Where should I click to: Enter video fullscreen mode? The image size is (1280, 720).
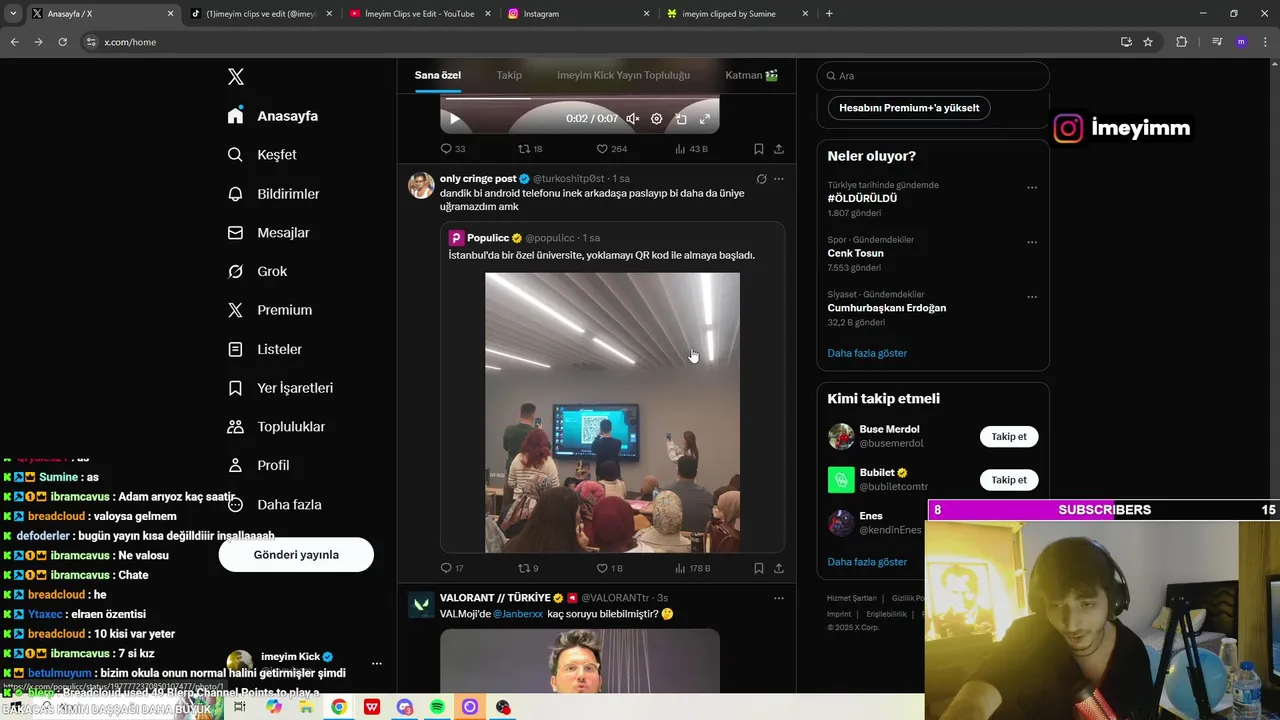pyautogui.click(x=705, y=119)
